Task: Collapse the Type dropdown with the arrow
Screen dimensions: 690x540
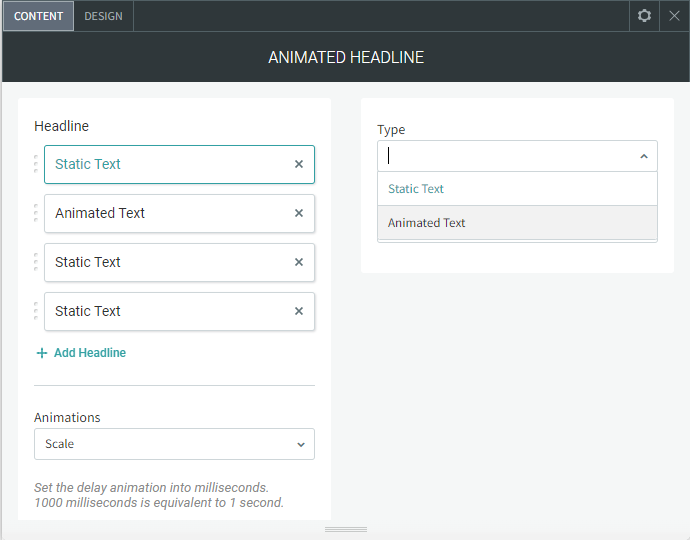Action: pos(643,156)
